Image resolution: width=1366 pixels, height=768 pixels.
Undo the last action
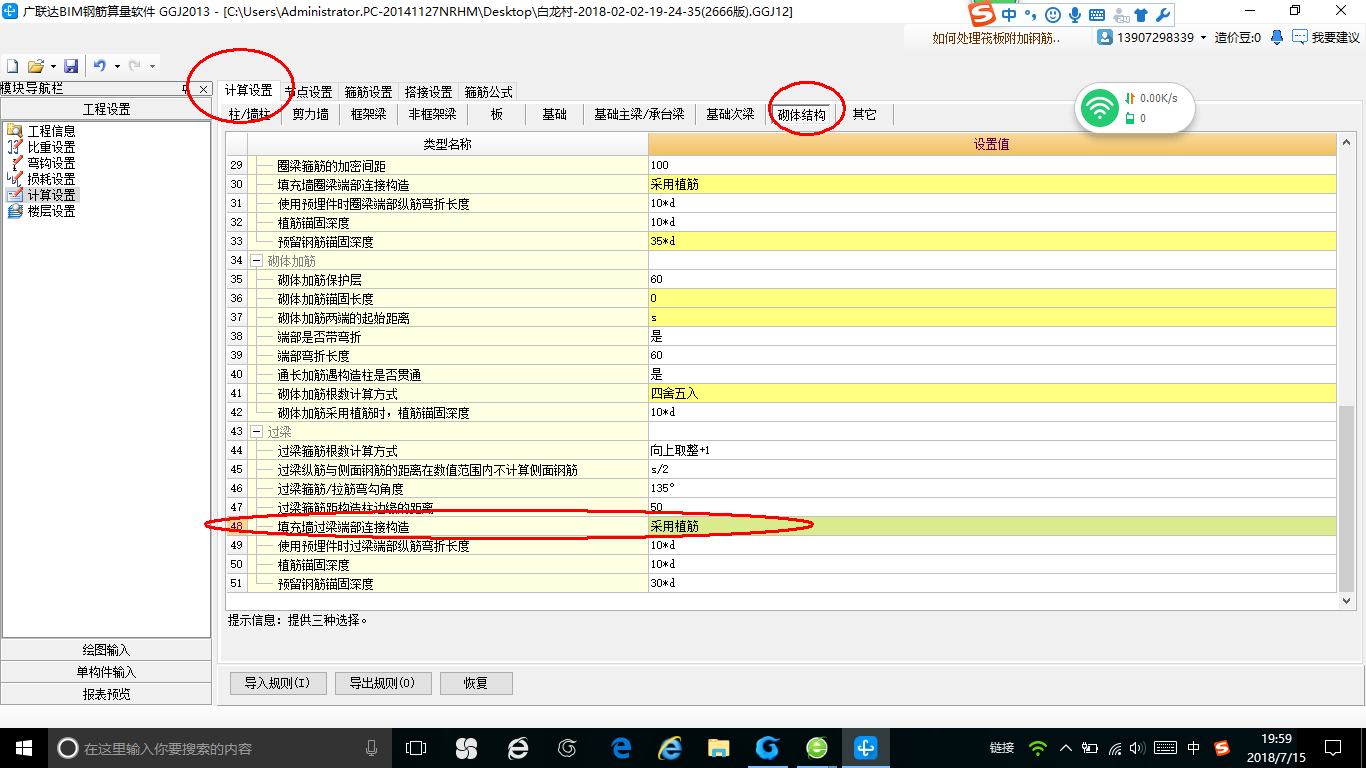[100, 66]
